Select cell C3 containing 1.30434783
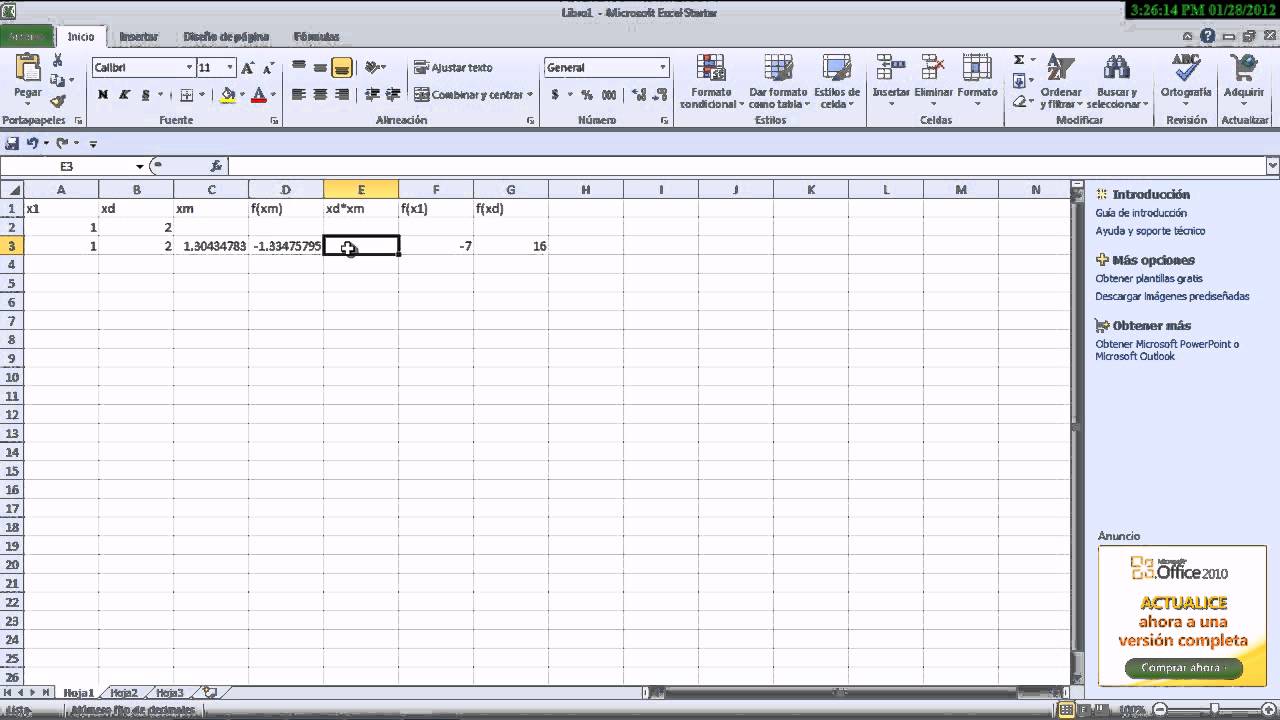 (211, 246)
